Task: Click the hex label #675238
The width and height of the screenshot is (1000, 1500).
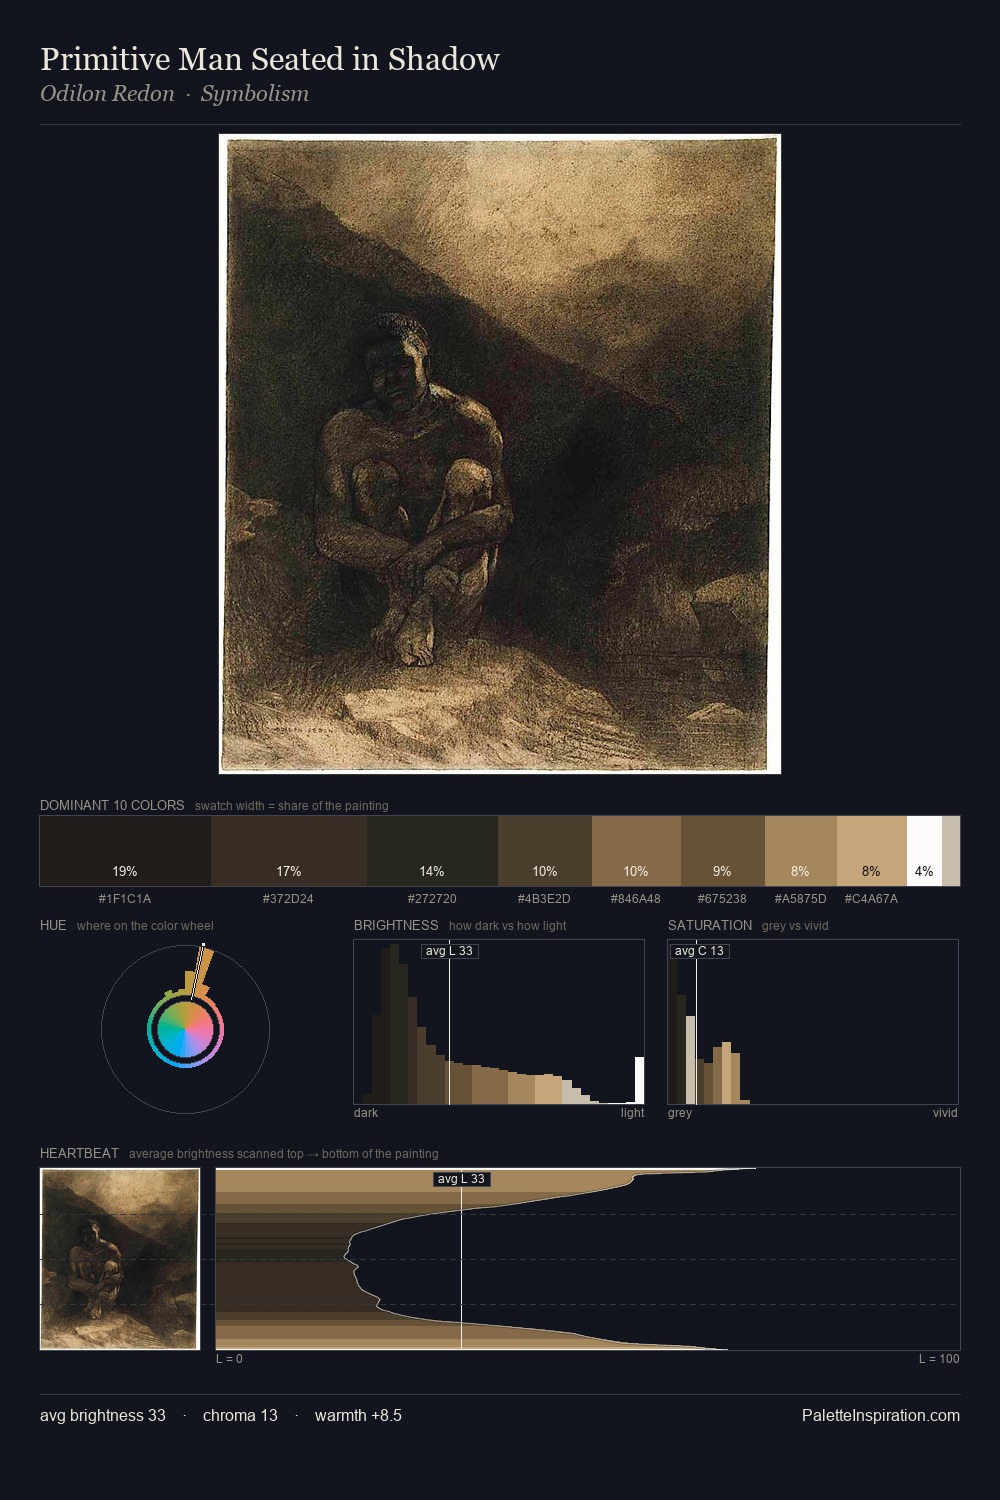Action: [722, 899]
